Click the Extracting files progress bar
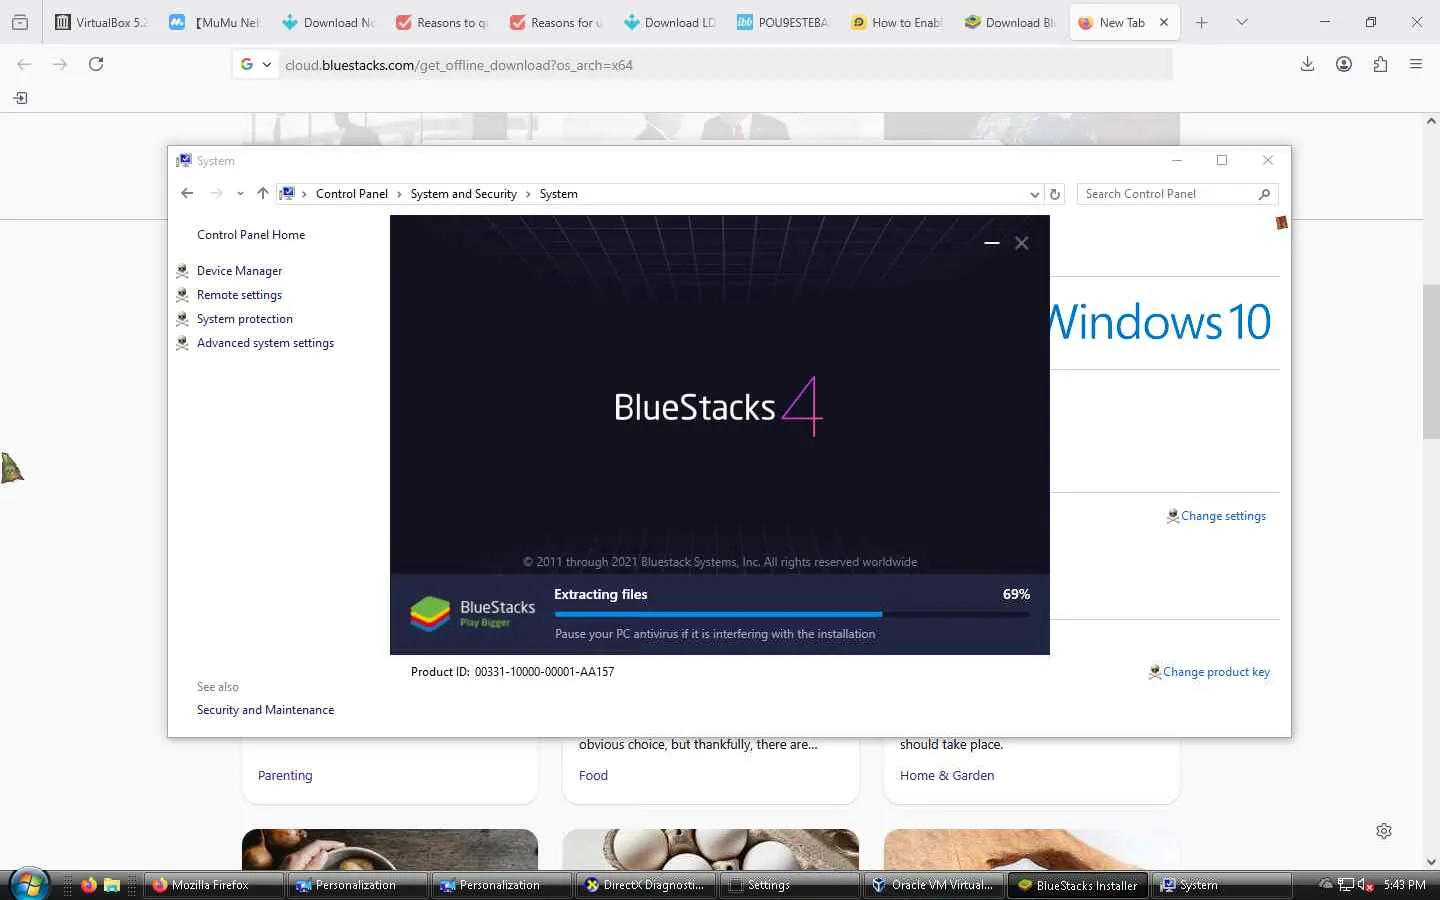This screenshot has width=1440, height=900. [x=792, y=614]
